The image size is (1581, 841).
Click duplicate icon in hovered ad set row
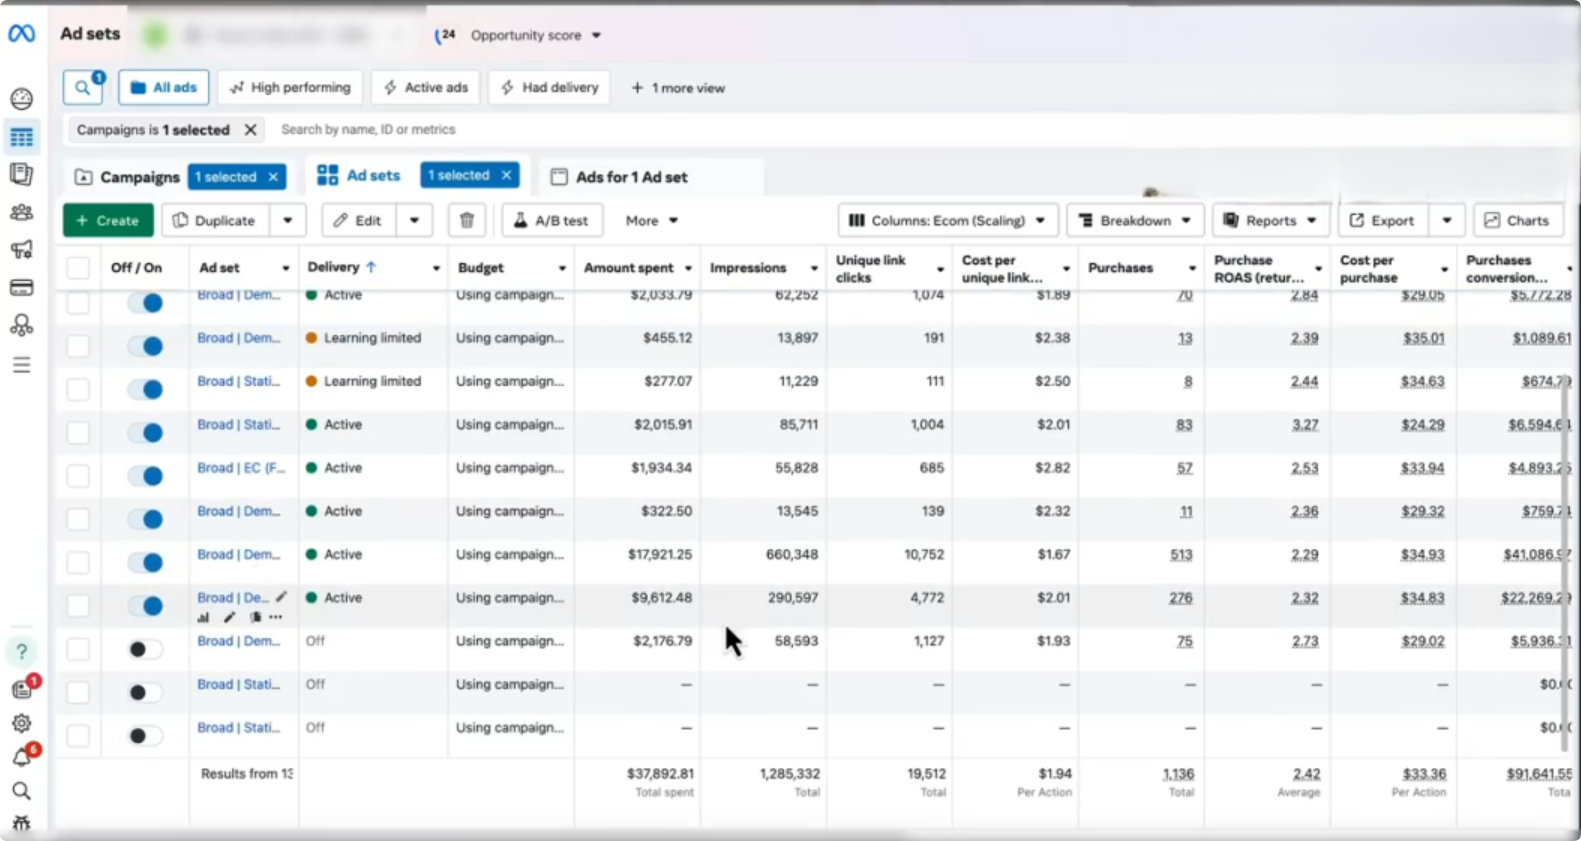coord(255,617)
